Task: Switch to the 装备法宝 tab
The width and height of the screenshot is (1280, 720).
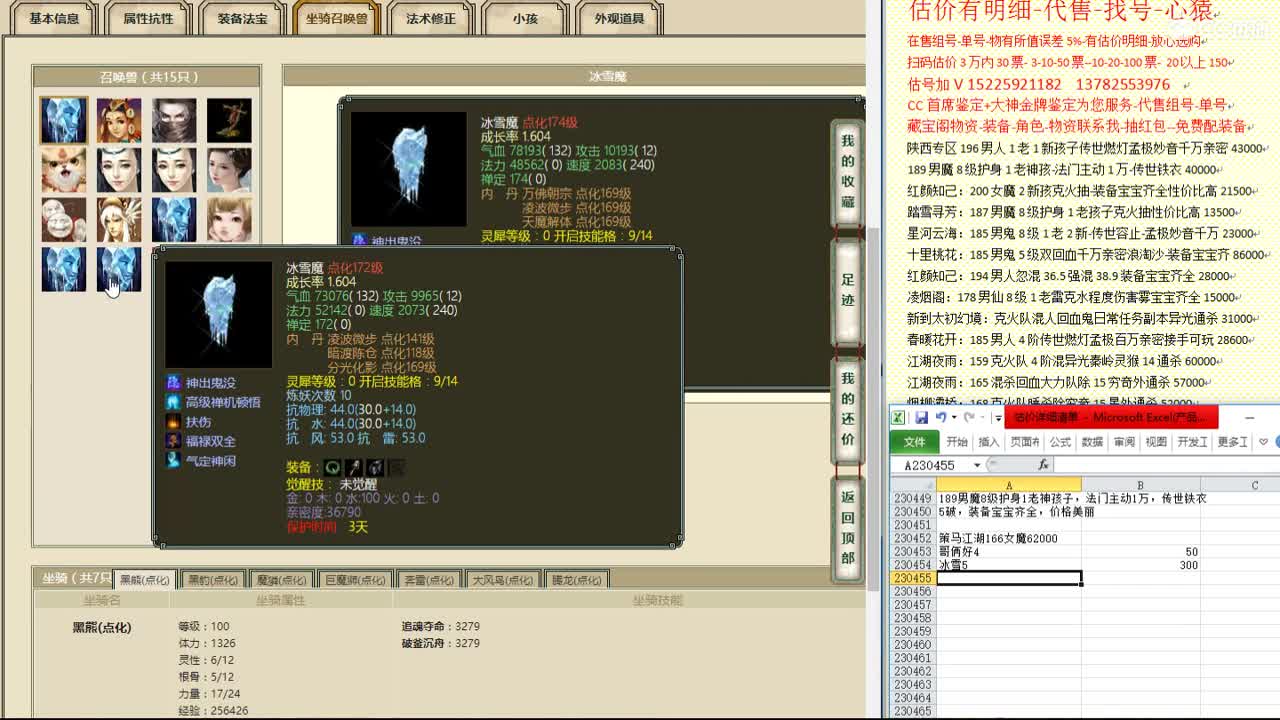Action: (x=242, y=18)
